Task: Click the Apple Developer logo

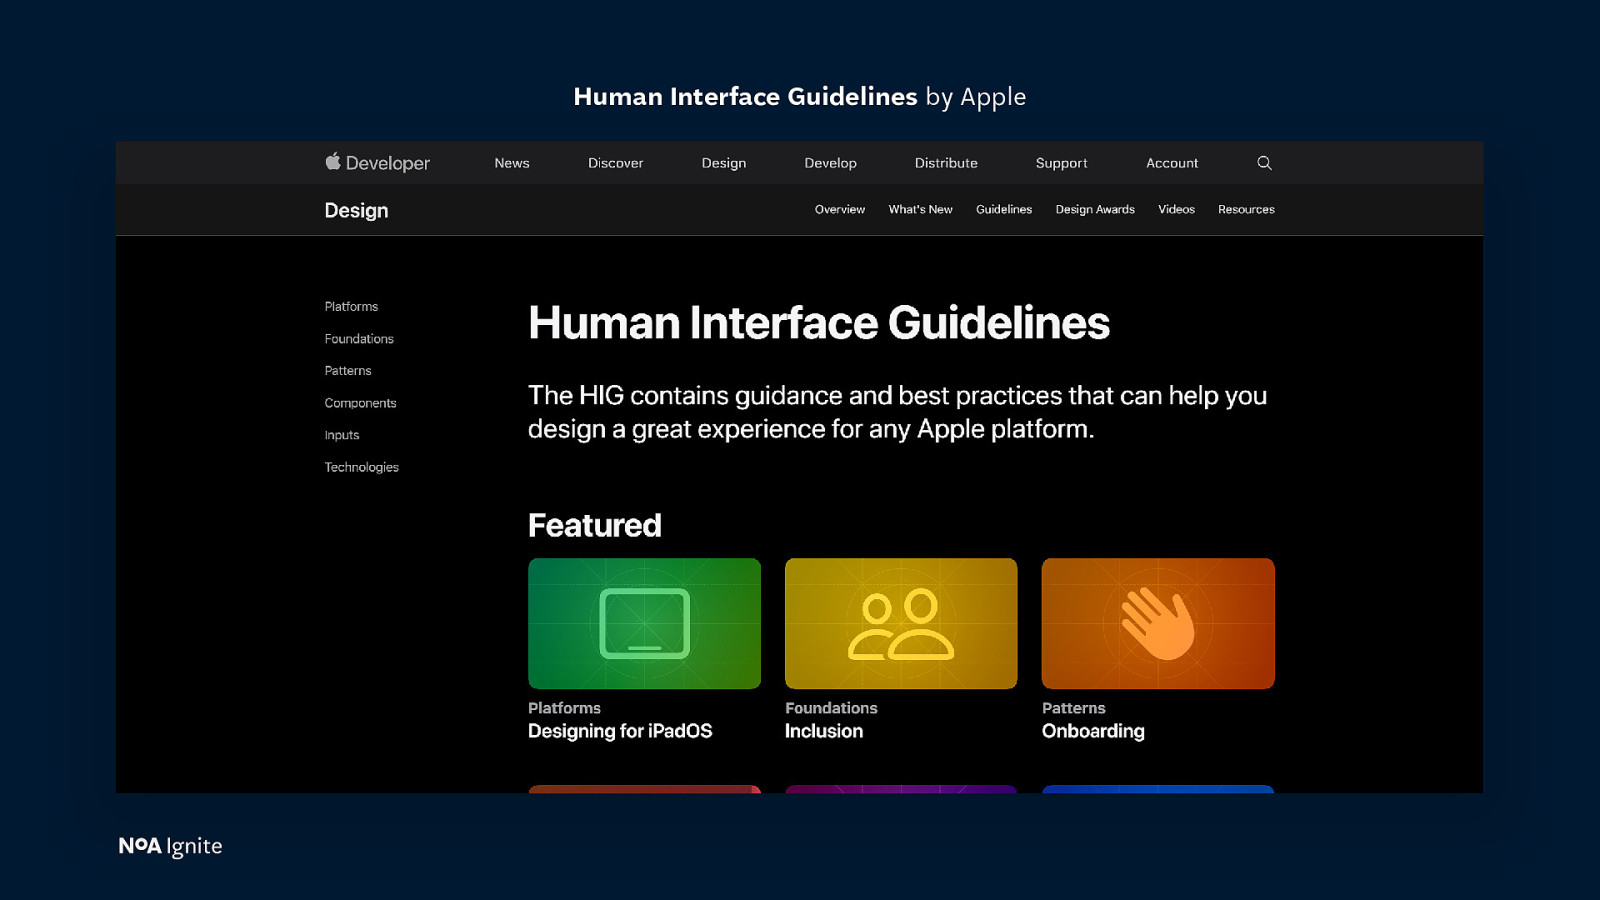Action: (377, 162)
